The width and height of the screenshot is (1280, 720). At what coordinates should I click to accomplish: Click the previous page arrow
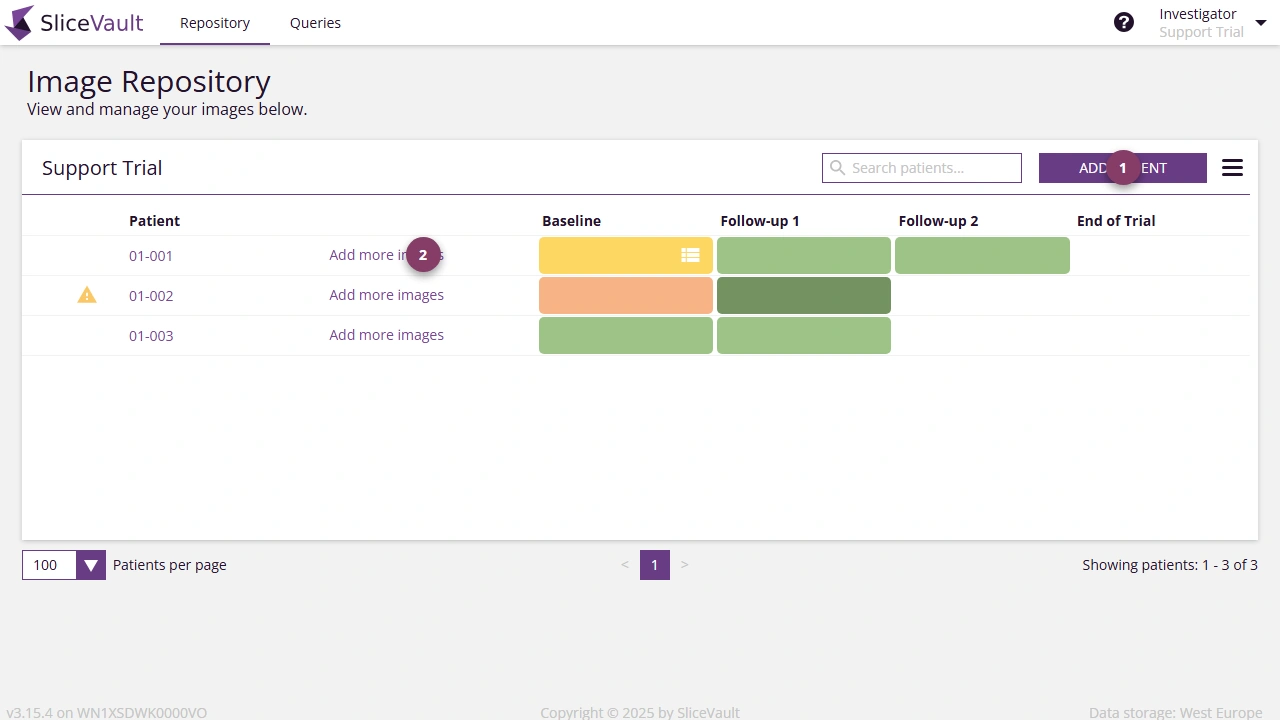pyautogui.click(x=625, y=564)
